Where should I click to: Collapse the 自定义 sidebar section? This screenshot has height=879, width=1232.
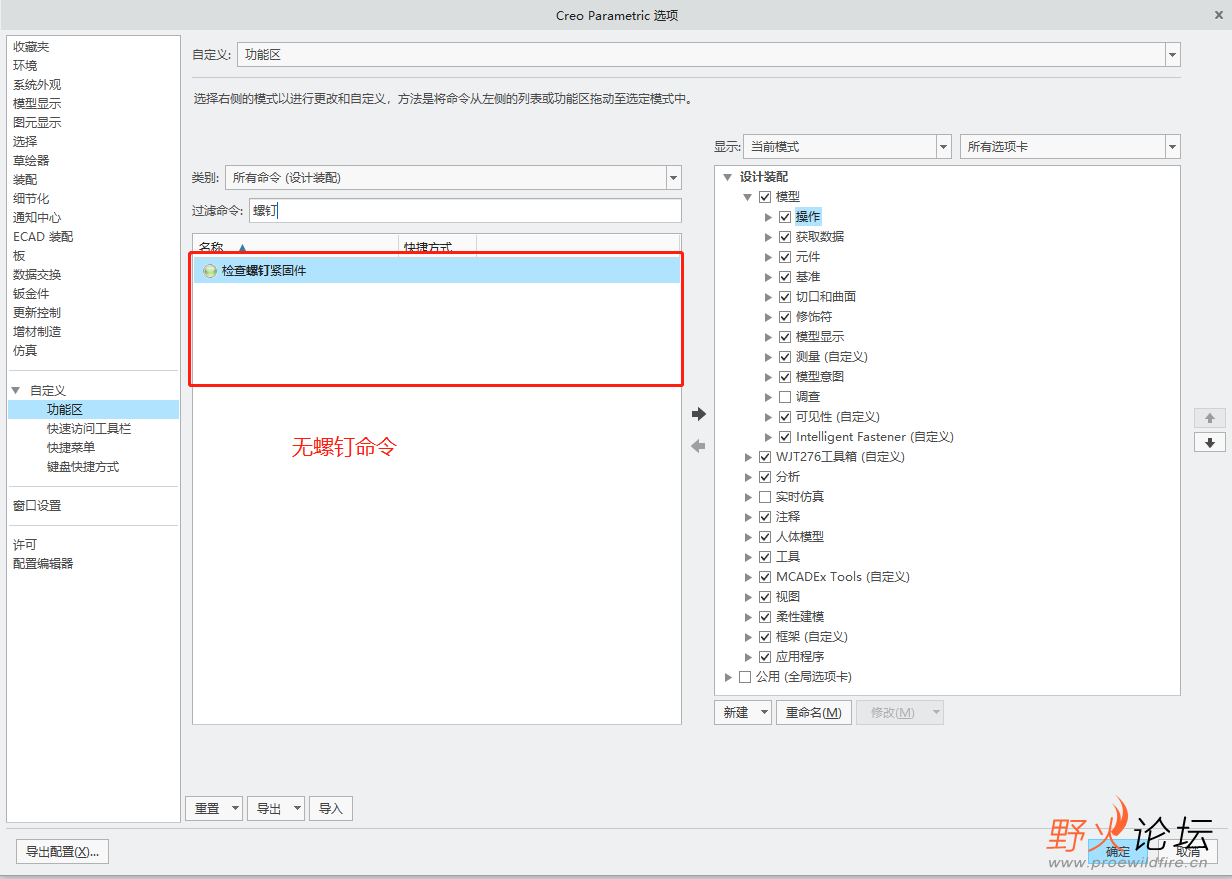[16, 391]
